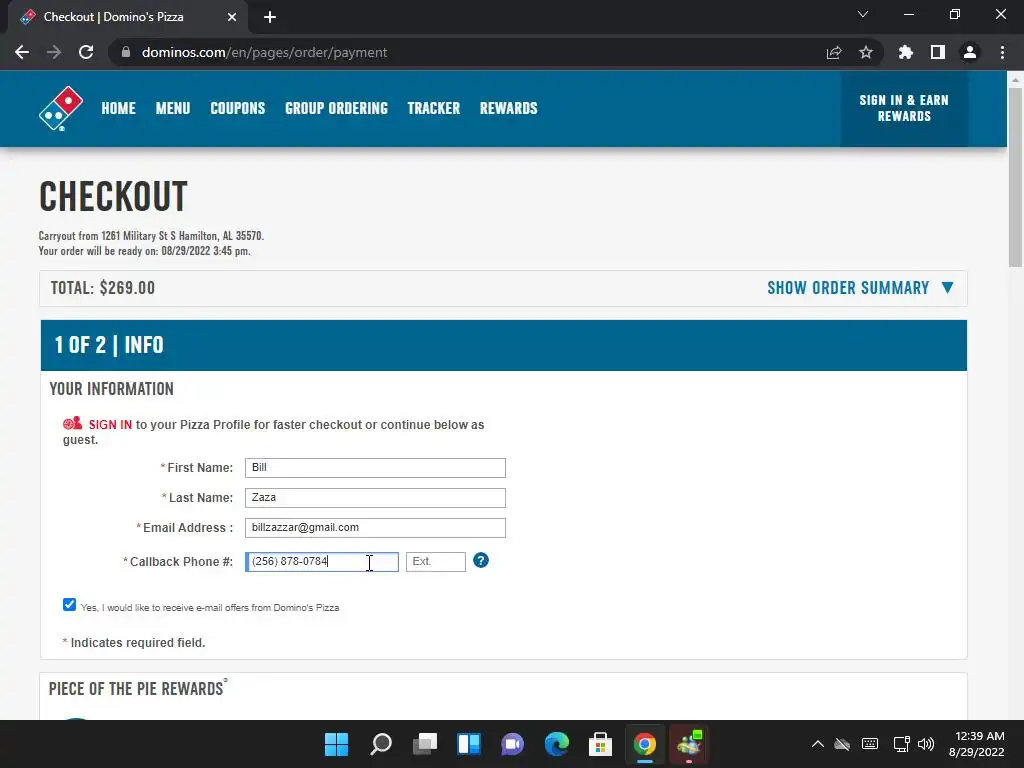This screenshot has width=1024, height=768.
Task: Open the Widgets taskbar icon
Action: pyautogui.click(x=469, y=744)
